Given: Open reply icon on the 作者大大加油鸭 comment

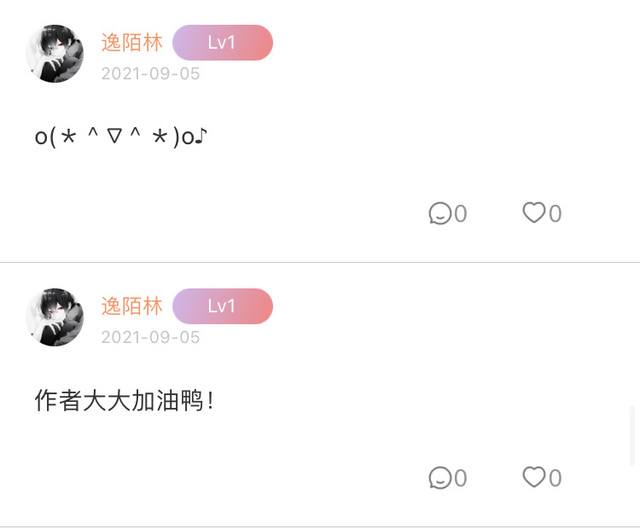Looking at the screenshot, I should (x=440, y=477).
